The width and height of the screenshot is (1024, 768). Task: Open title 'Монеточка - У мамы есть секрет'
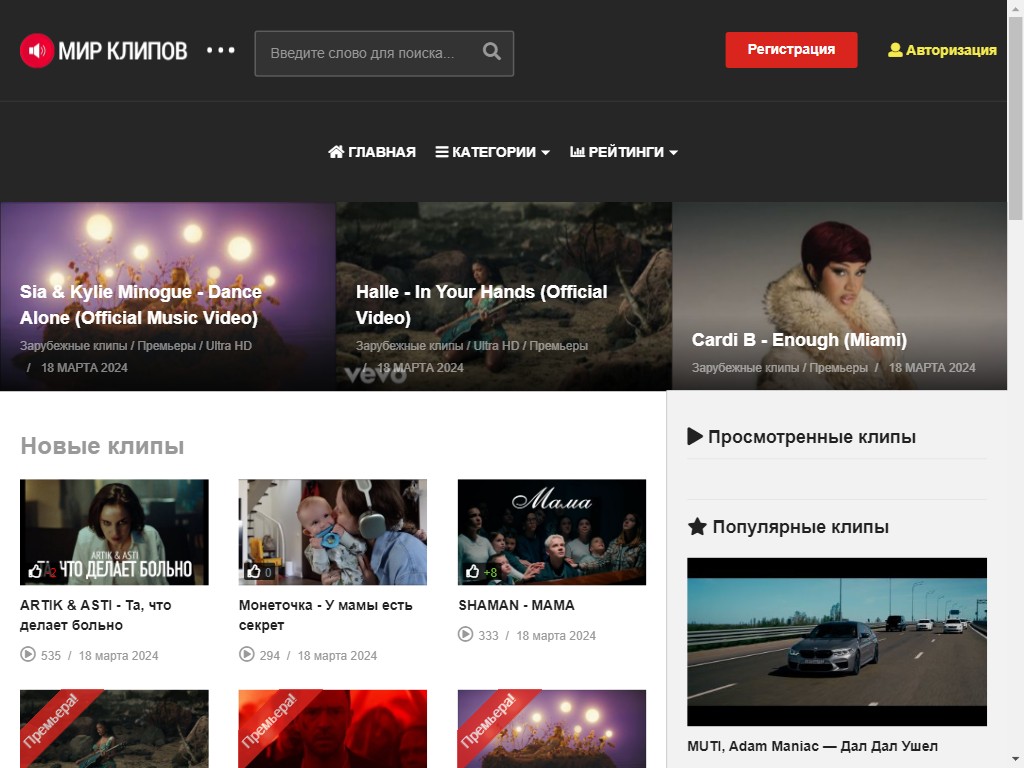click(325, 615)
